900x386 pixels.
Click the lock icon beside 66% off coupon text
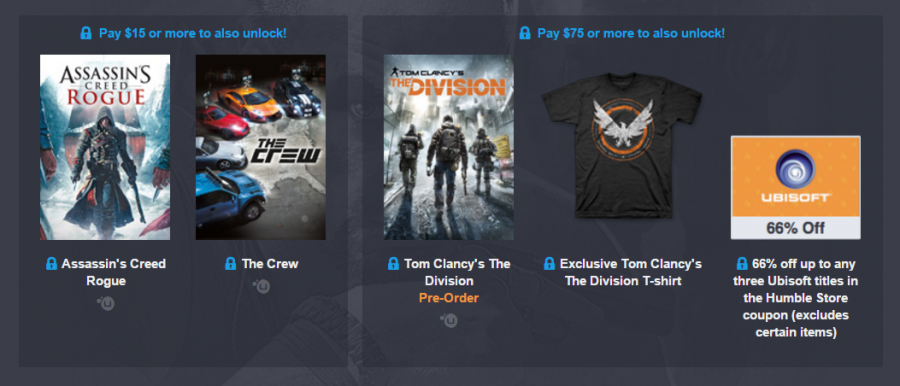point(742,264)
